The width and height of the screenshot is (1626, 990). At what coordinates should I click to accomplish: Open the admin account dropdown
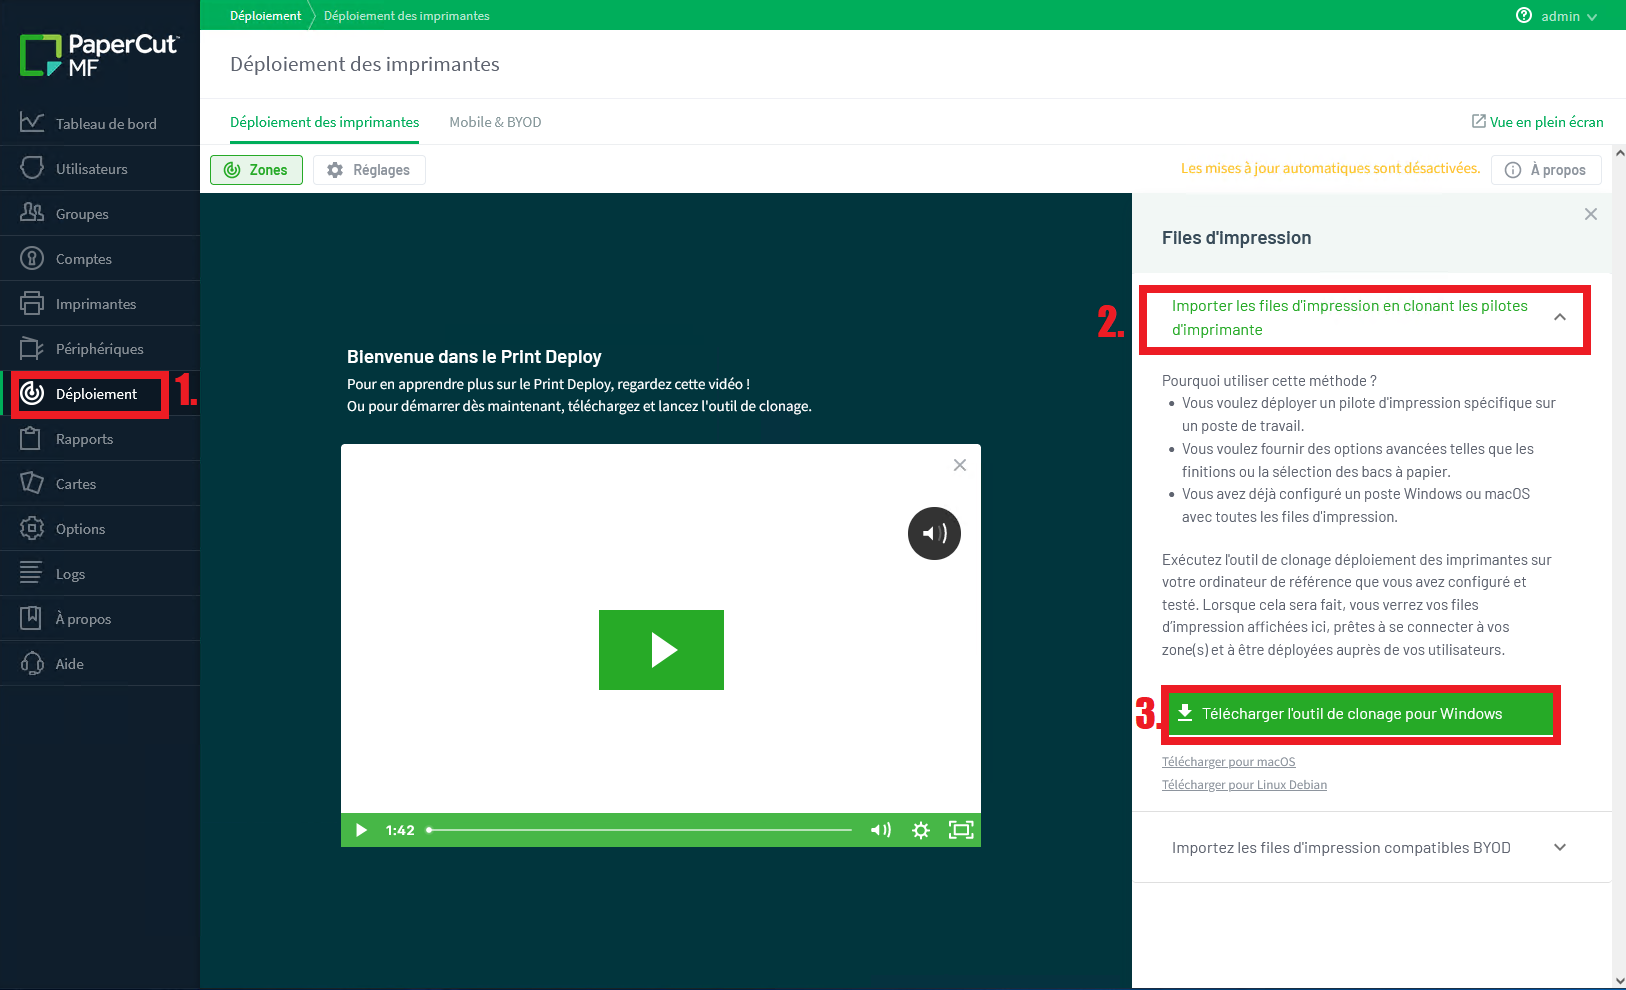(x=1565, y=16)
